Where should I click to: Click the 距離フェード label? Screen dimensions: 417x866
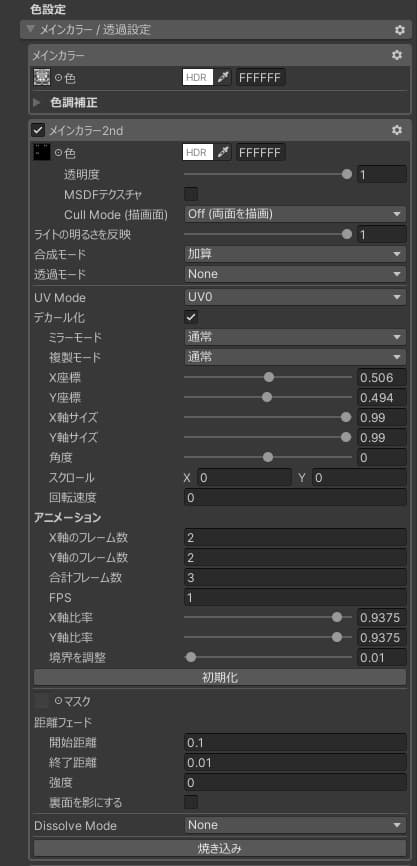point(63,722)
